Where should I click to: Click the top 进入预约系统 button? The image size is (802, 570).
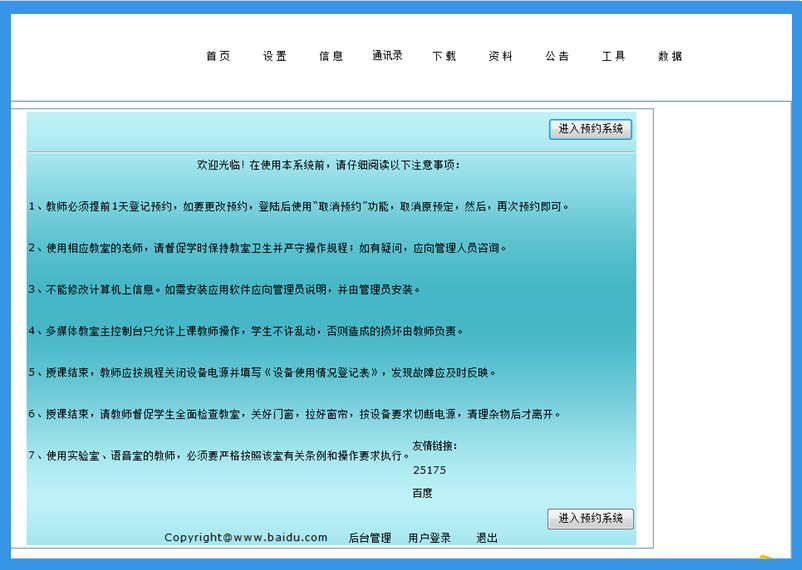[591, 129]
